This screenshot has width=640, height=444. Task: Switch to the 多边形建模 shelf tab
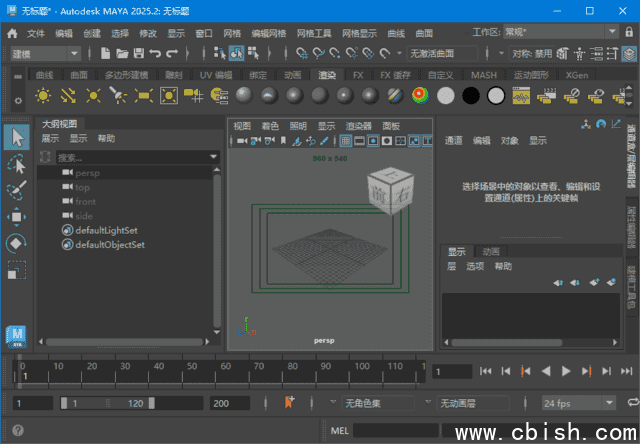click(x=126, y=75)
